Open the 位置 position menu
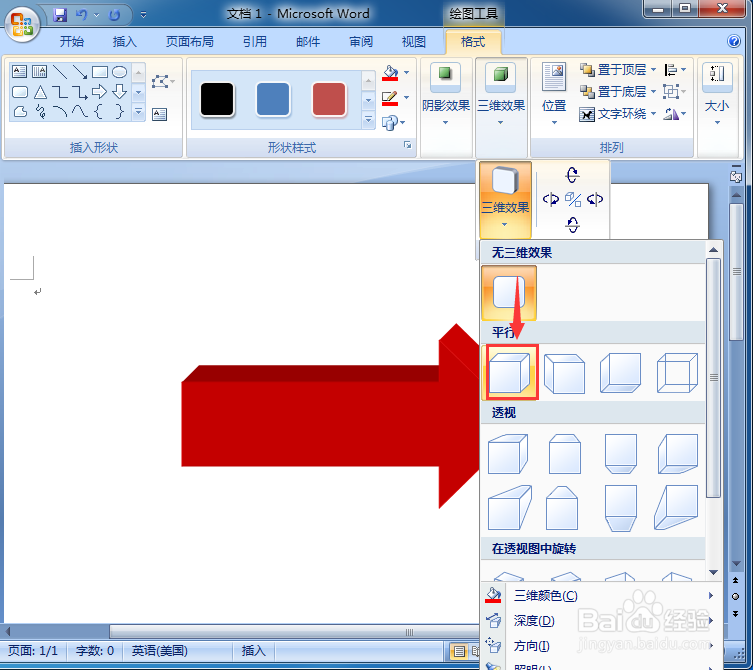 pyautogui.click(x=554, y=94)
